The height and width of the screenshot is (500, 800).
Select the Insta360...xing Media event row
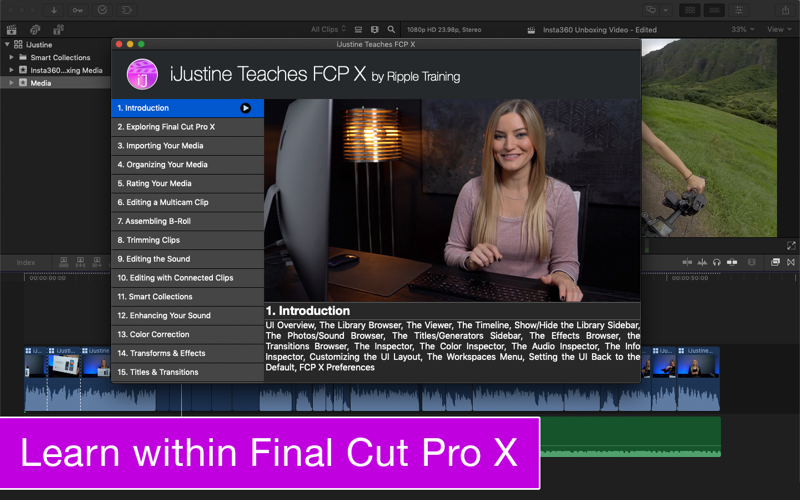(x=56, y=70)
